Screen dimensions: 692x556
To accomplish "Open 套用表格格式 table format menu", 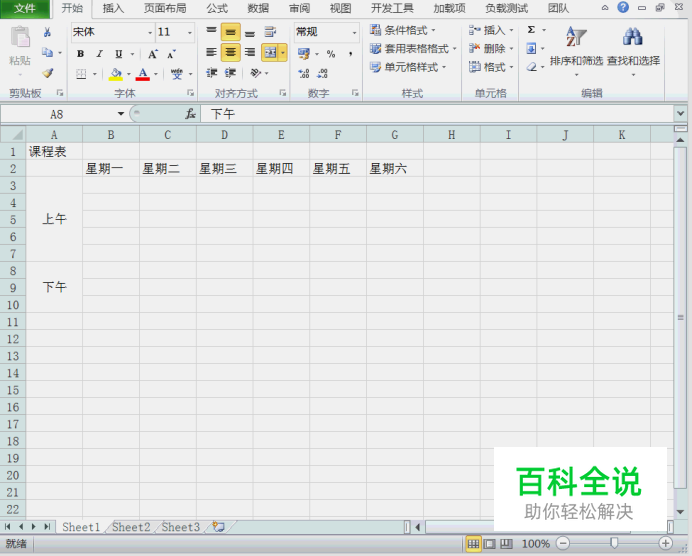I will 414,49.
